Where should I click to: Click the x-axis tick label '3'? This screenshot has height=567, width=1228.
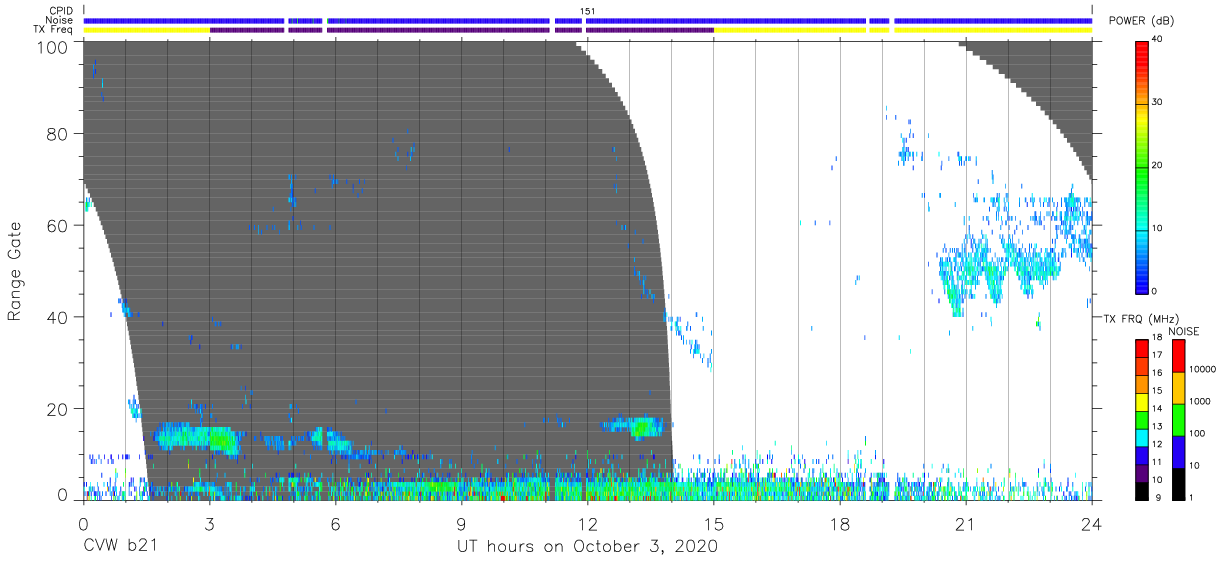pyautogui.click(x=209, y=523)
